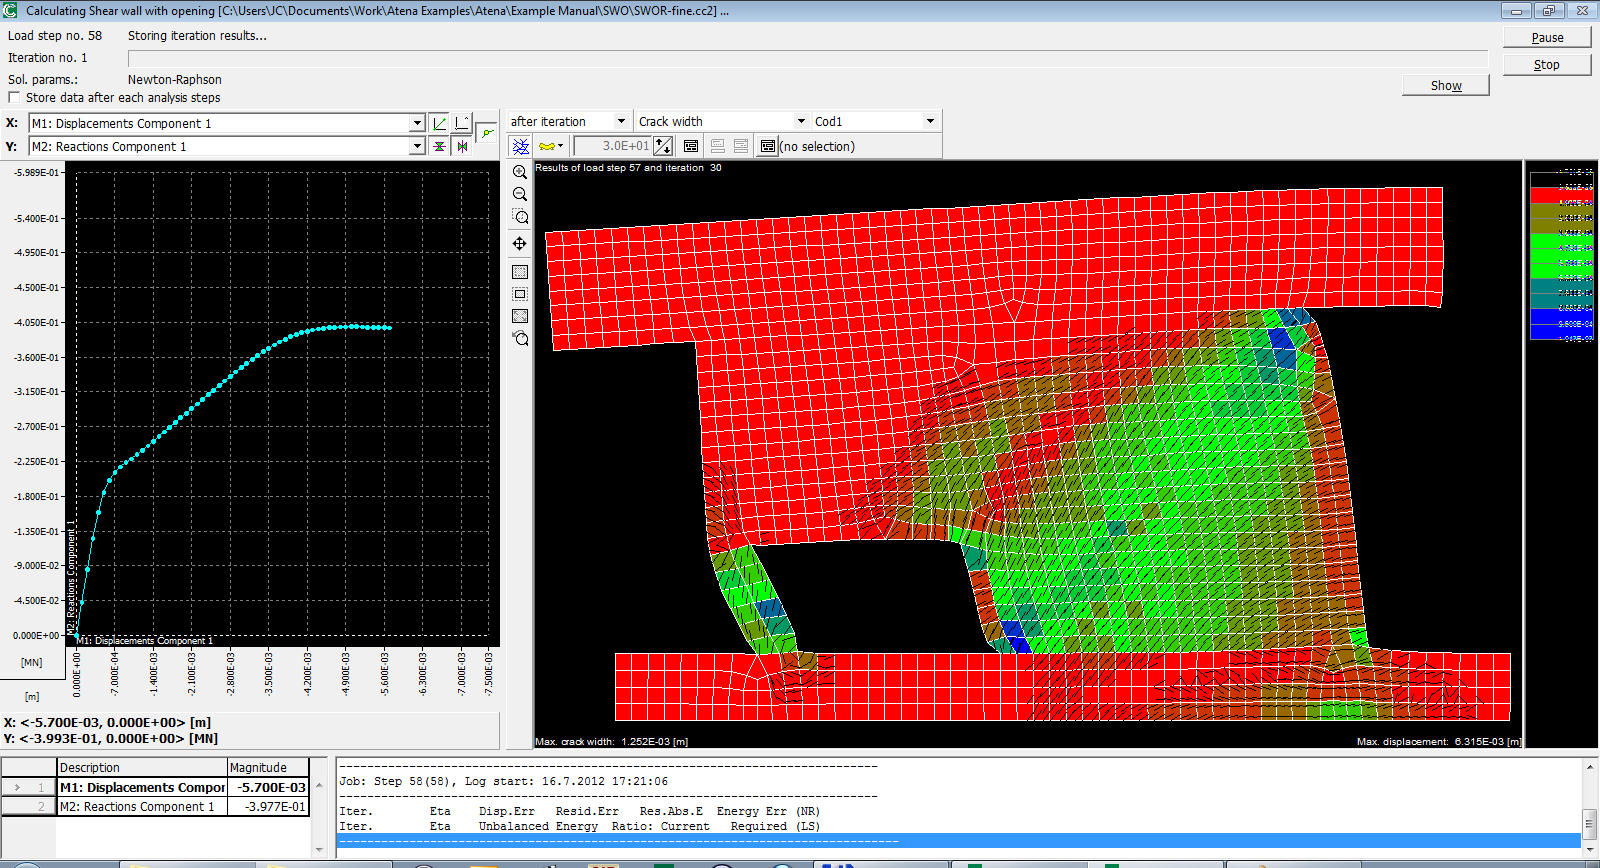The width and height of the screenshot is (1600, 868).
Task: Toggle Store data after each analysis steps
Action: (x=14, y=97)
